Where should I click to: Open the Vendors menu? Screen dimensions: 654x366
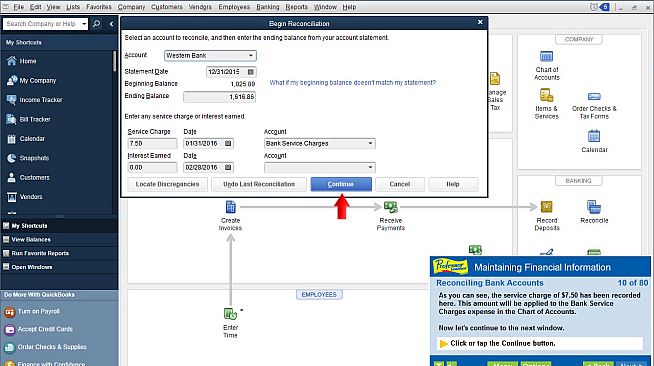[200, 7]
